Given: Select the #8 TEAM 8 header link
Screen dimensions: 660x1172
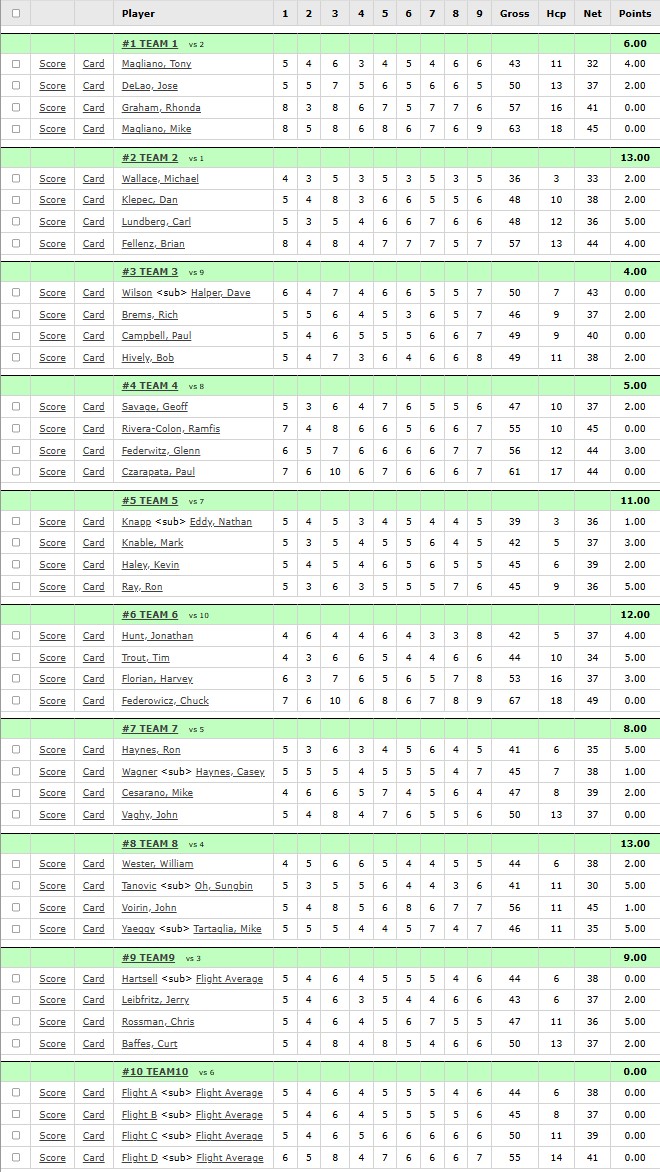Looking at the screenshot, I should point(150,844).
